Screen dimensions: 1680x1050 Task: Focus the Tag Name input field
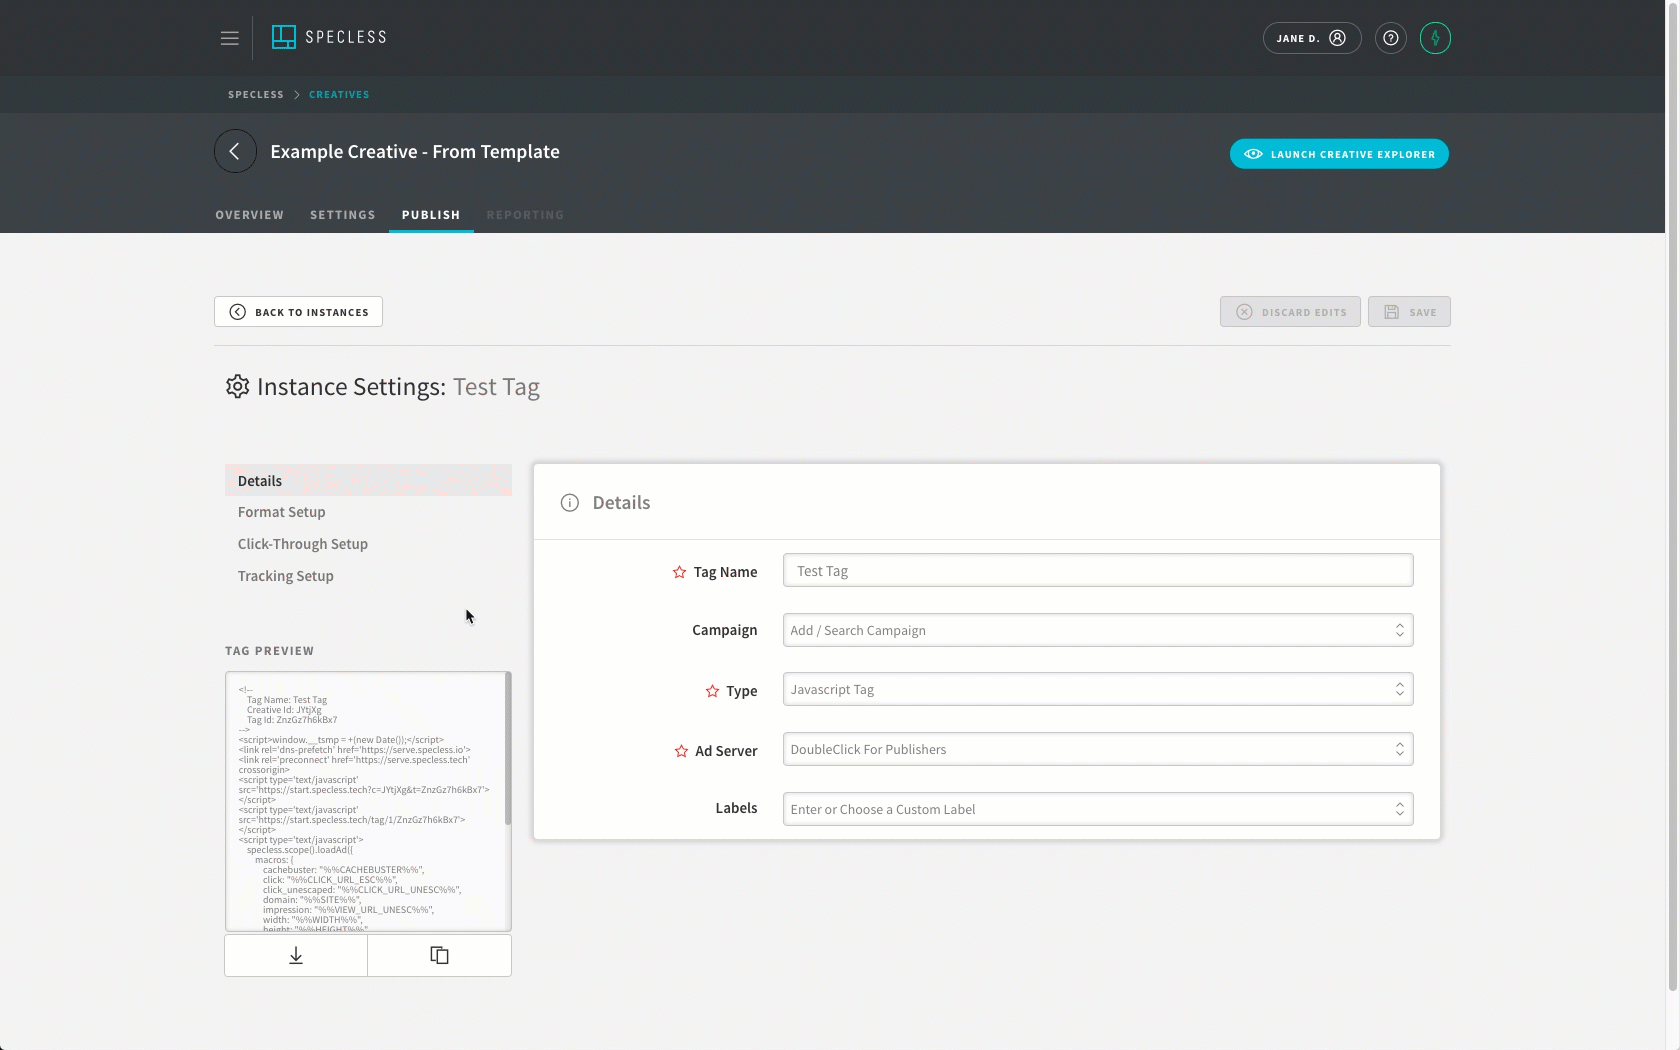1098,570
